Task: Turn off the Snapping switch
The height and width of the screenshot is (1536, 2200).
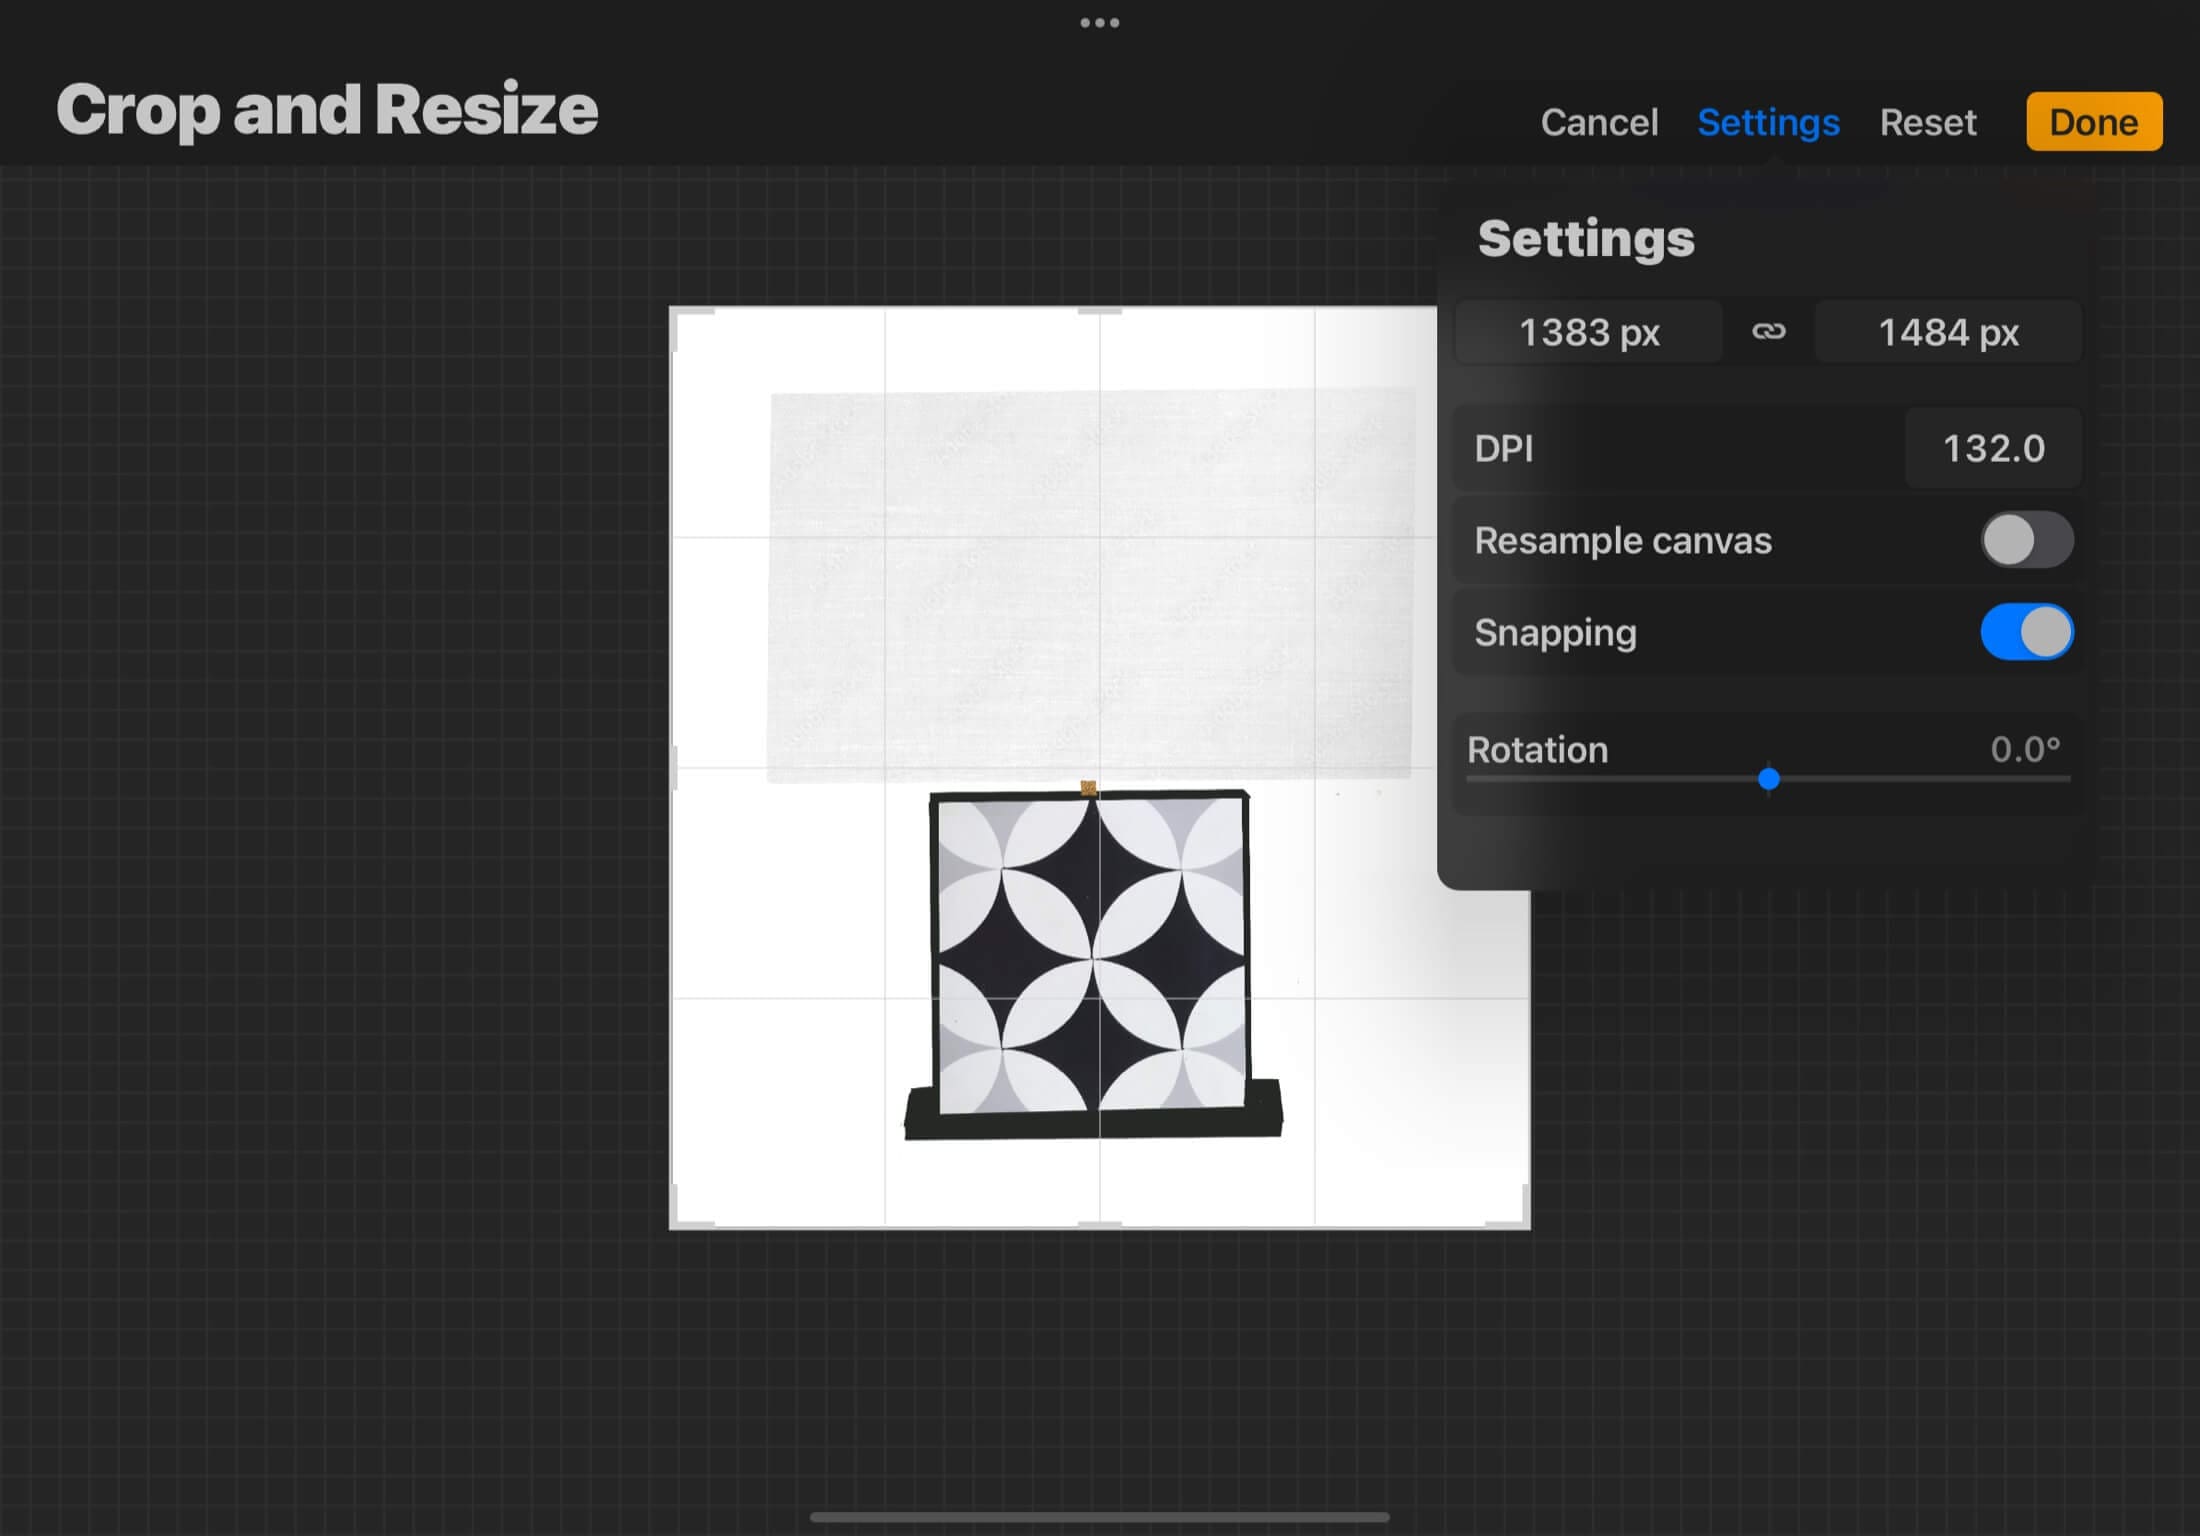Action: click(x=2026, y=632)
